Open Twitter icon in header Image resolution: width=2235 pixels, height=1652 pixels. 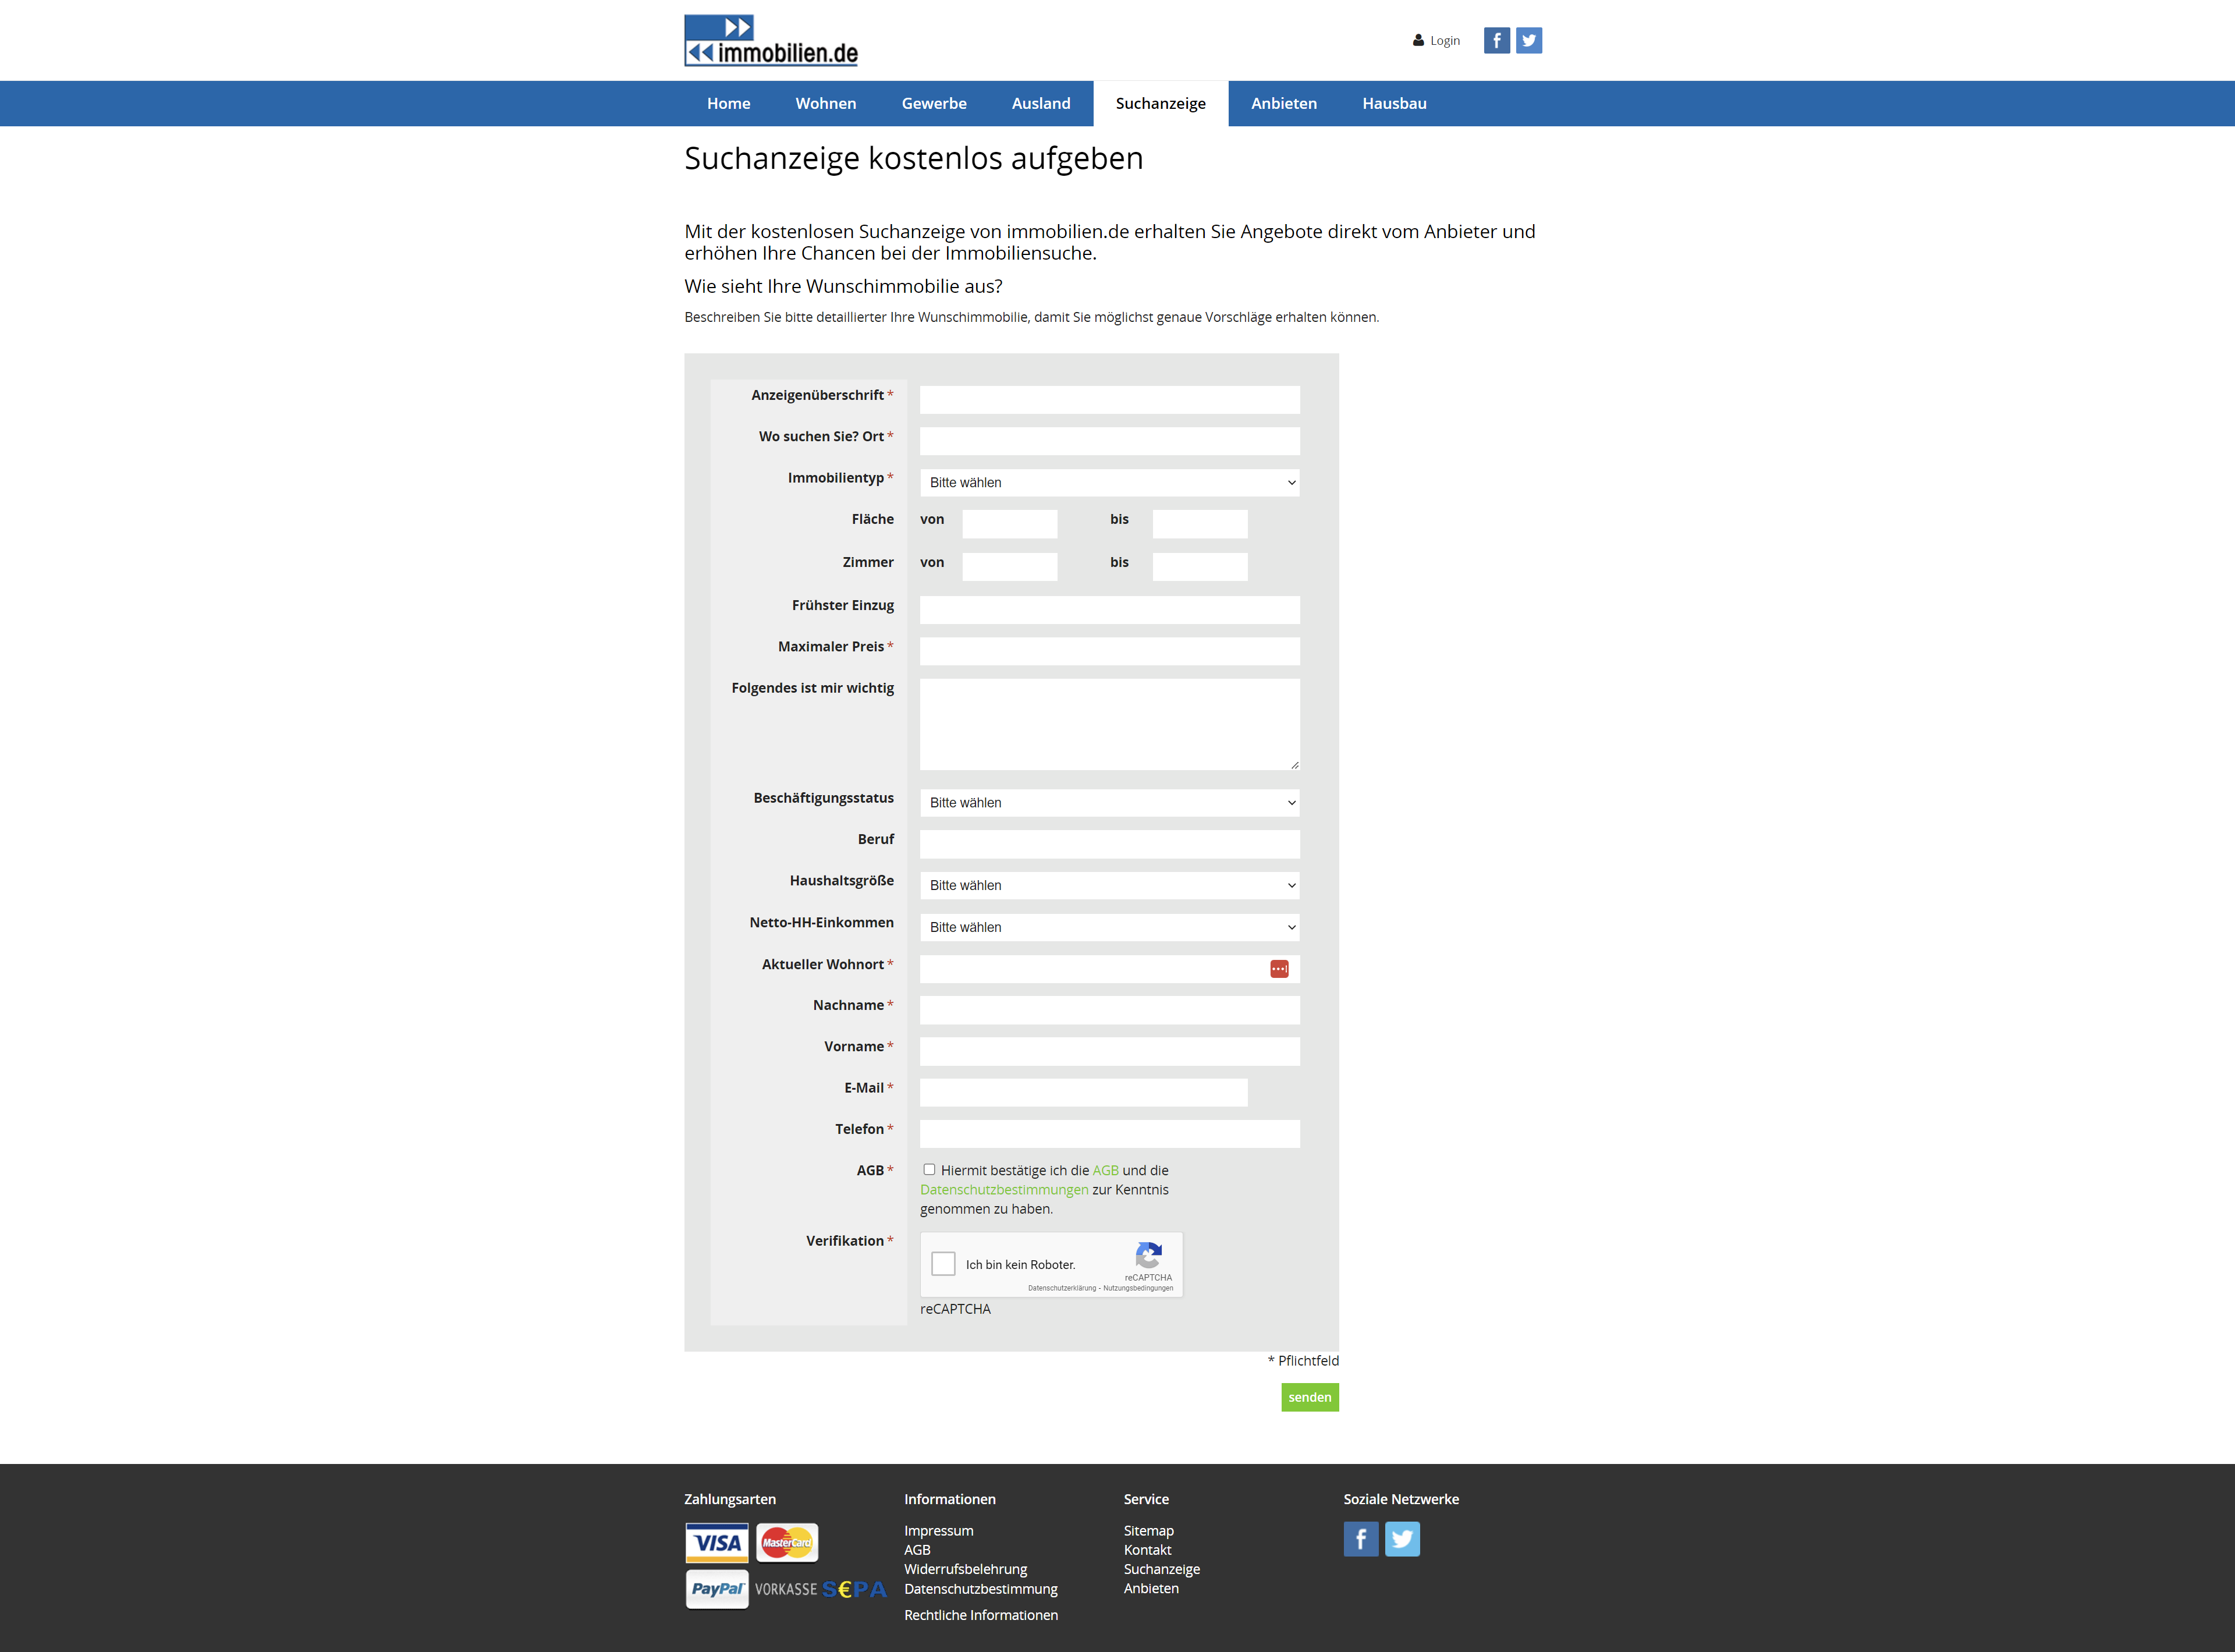1528,40
